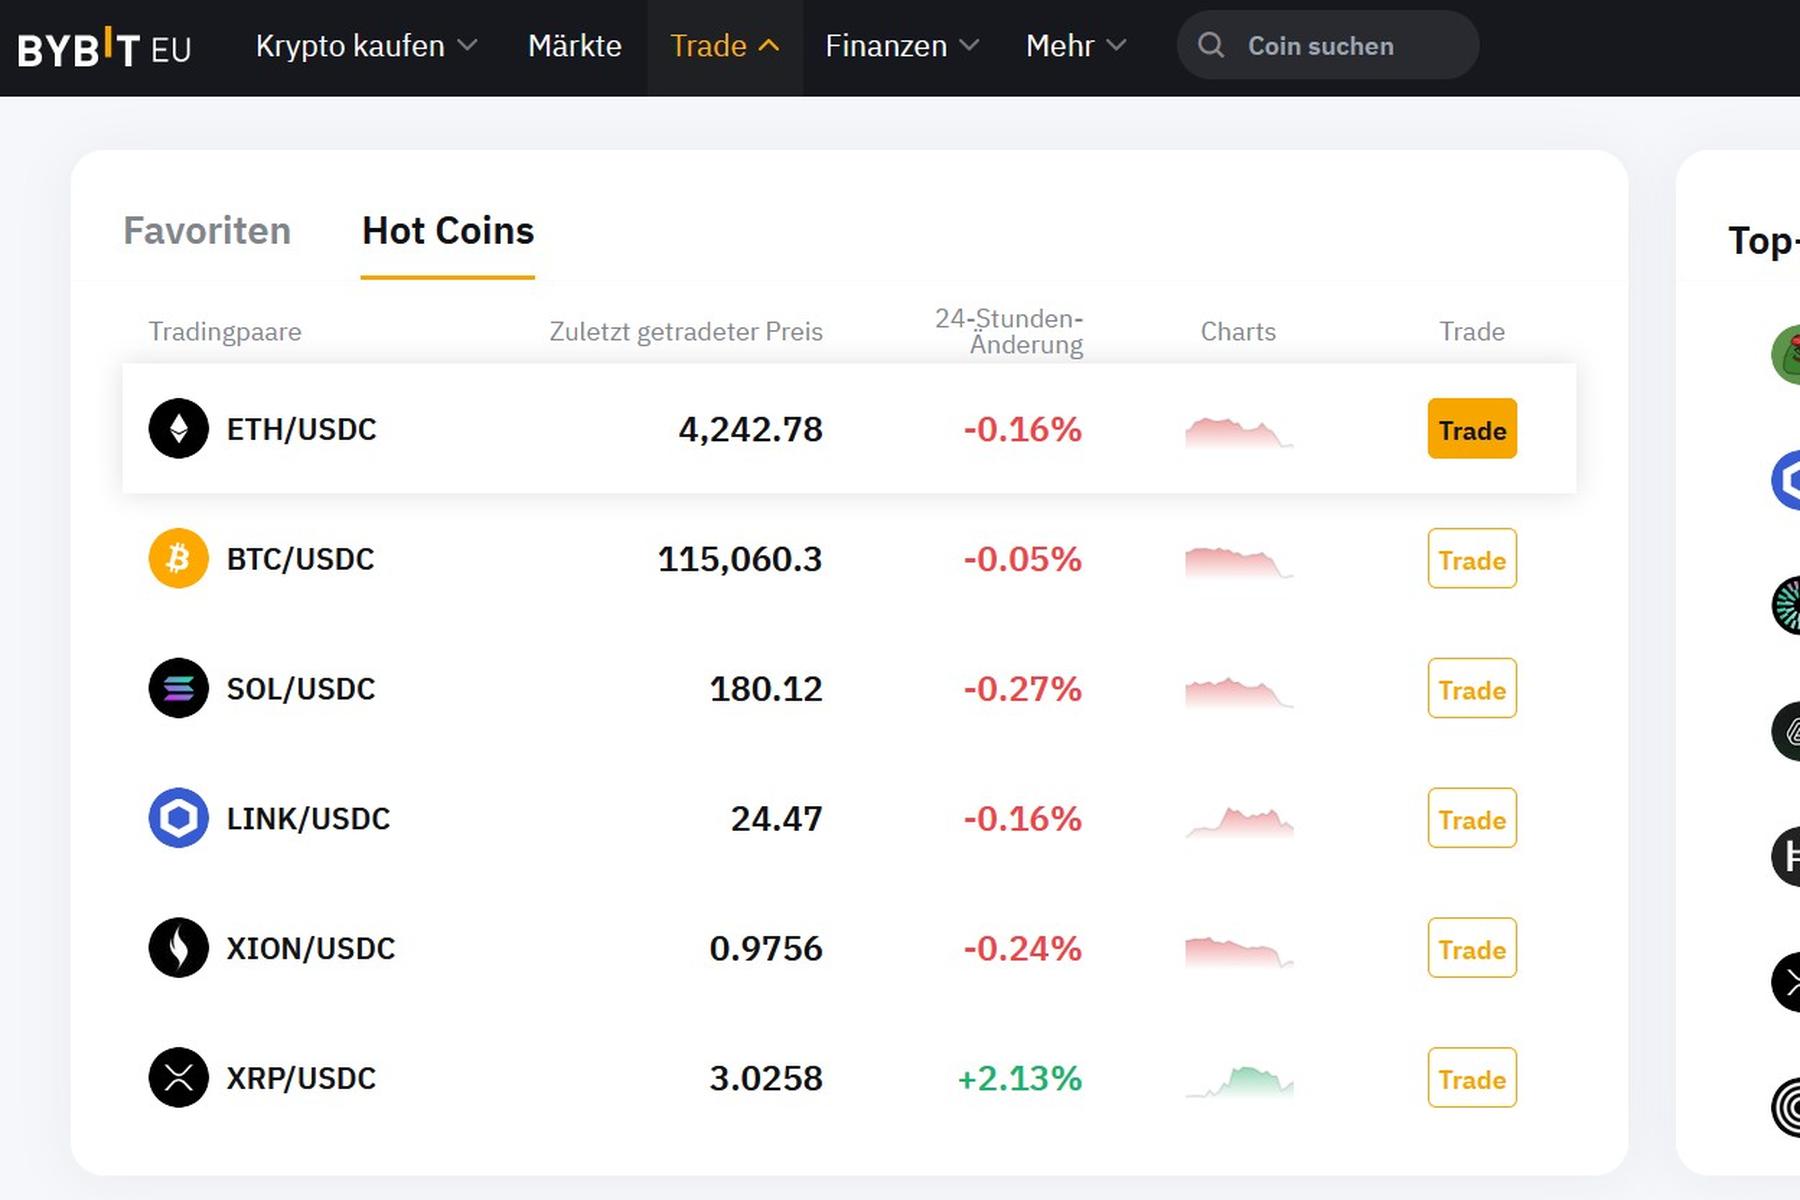
Task: Click the Chainlink coin icon
Action: pyautogui.click(x=179, y=818)
